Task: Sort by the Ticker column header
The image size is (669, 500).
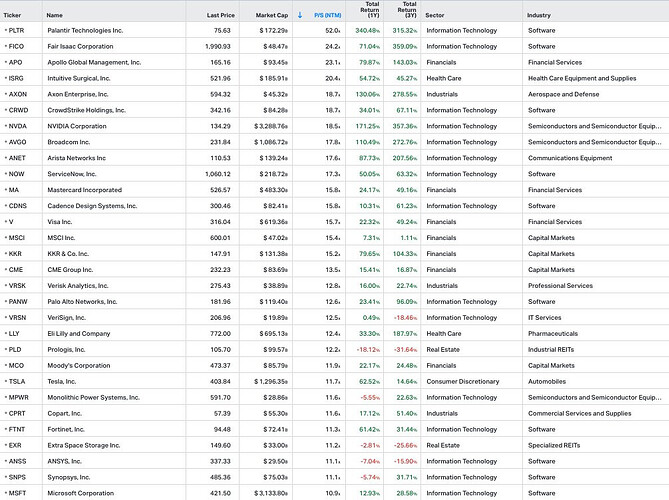Action: [12, 15]
